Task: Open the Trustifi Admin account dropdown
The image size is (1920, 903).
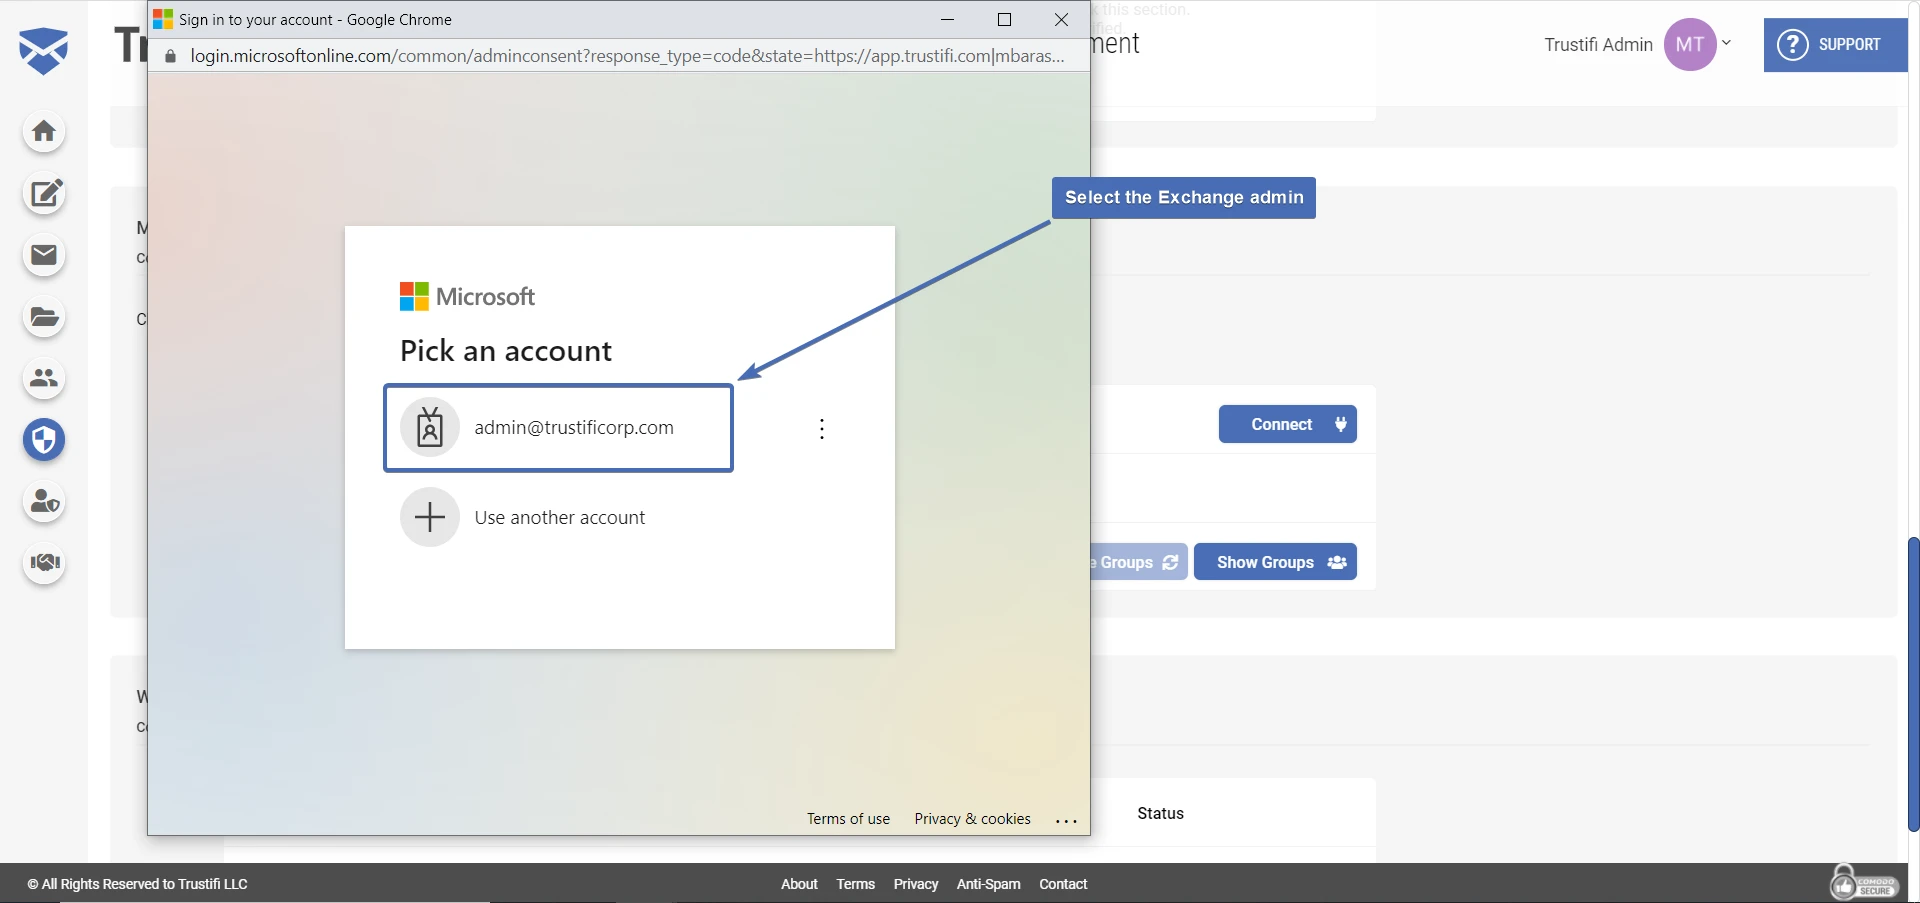Action: pos(1728,44)
